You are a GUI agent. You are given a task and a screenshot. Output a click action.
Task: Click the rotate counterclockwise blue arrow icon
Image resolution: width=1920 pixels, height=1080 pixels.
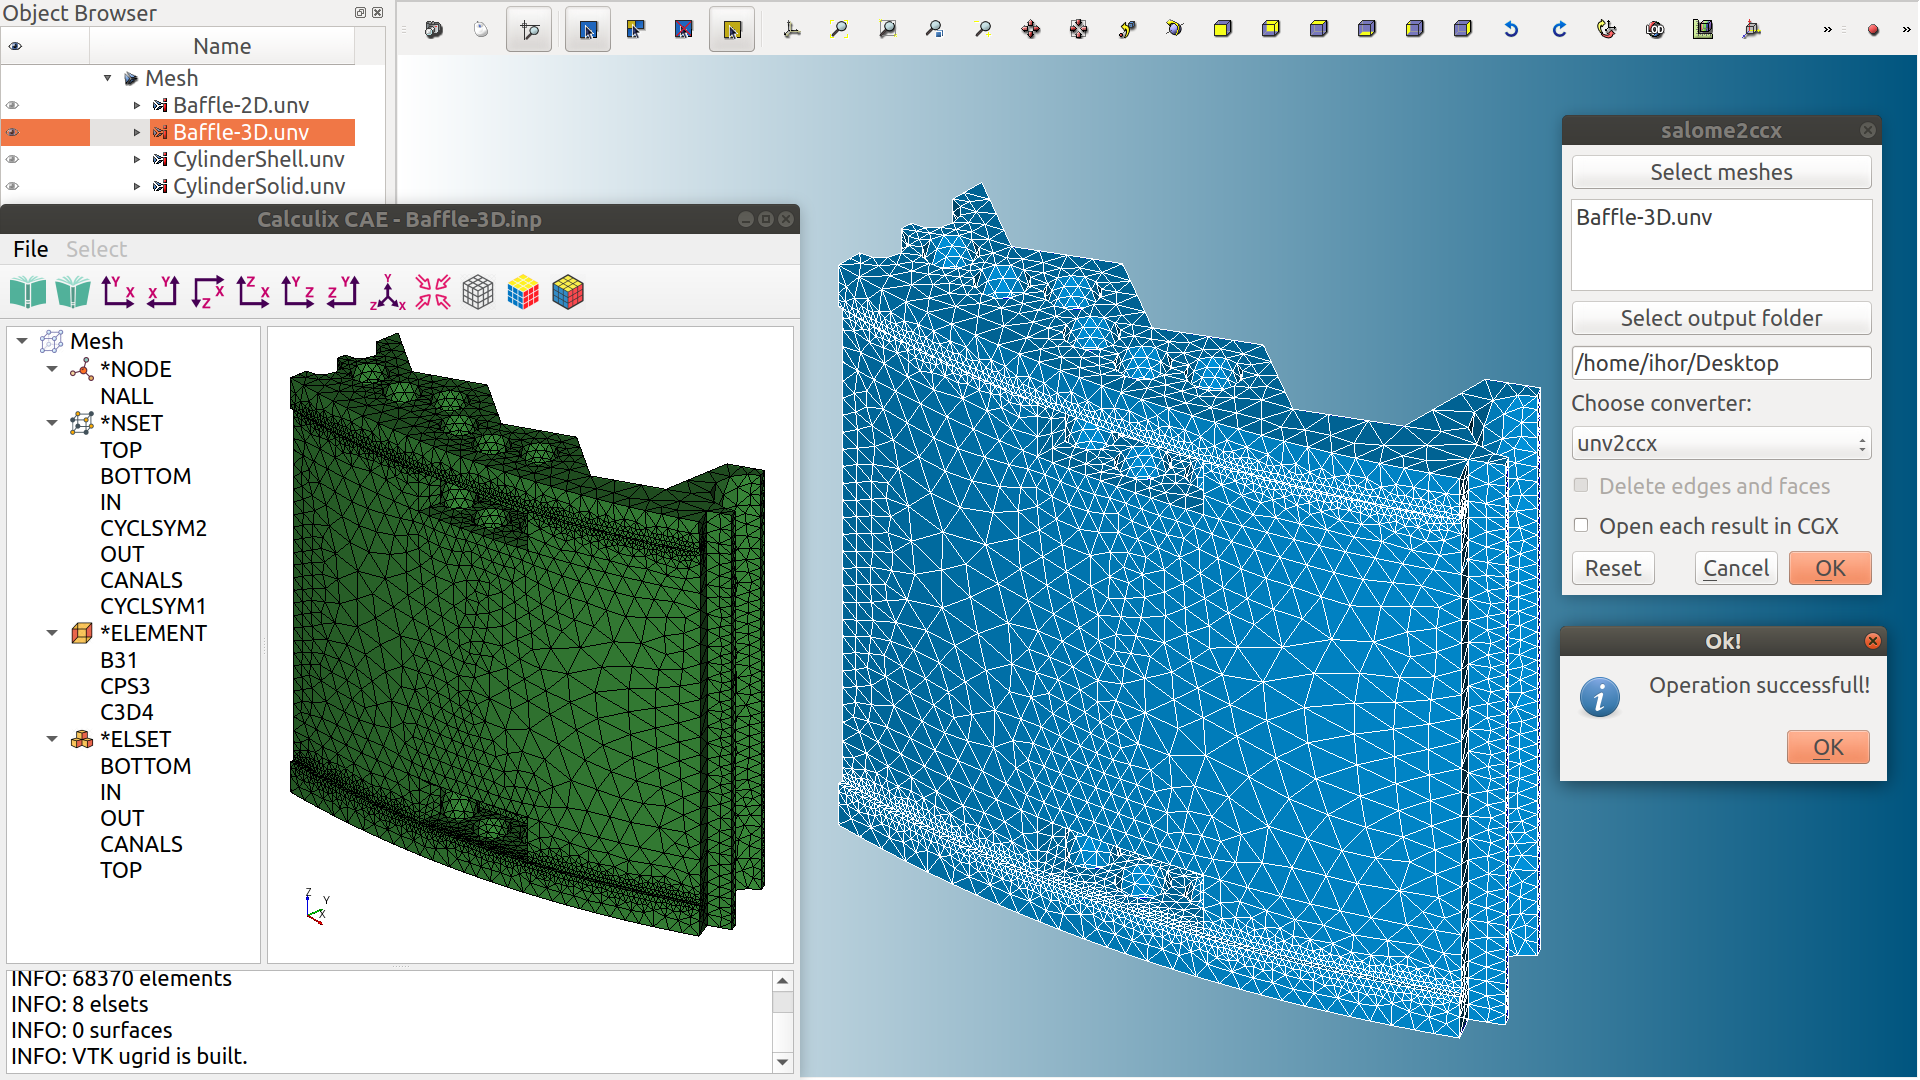tap(1511, 29)
